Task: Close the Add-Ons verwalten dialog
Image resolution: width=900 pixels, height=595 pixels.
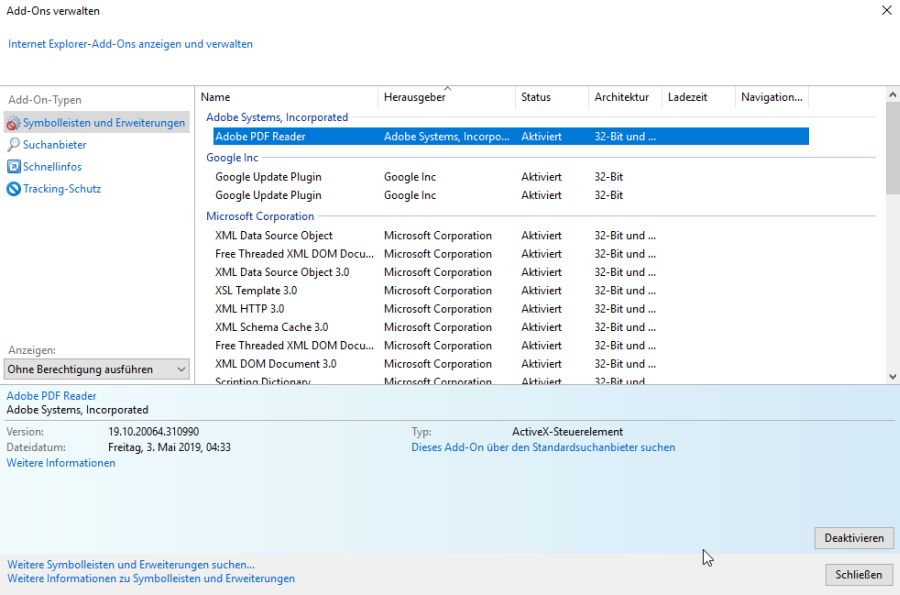Action: pyautogui.click(x=886, y=10)
